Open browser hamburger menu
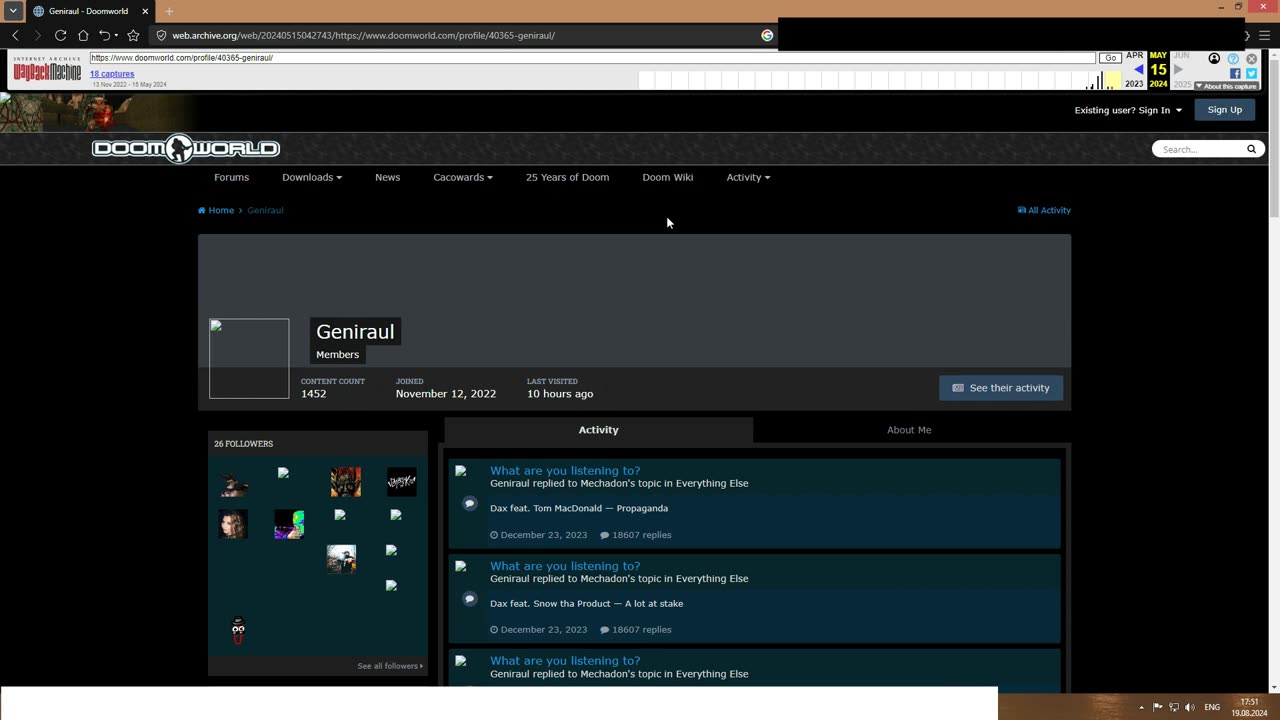The image size is (1280, 720). click(x=1264, y=35)
